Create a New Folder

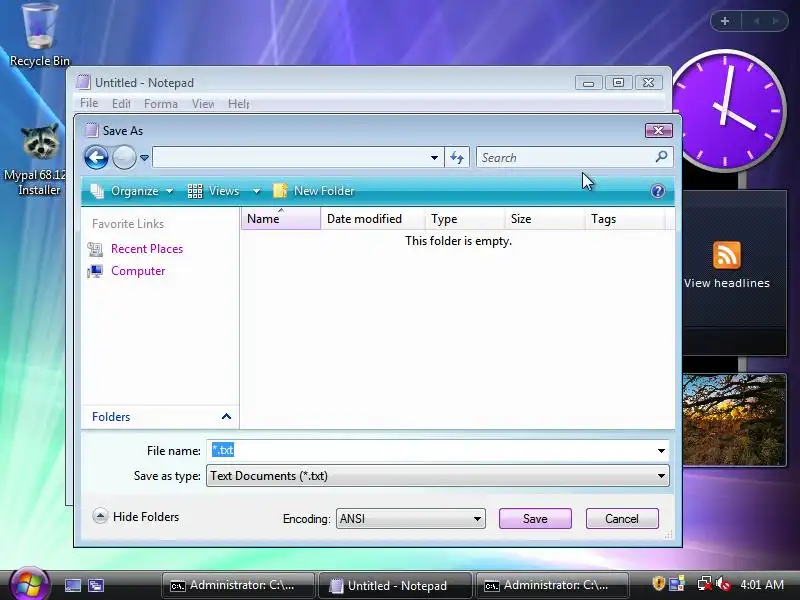314,191
